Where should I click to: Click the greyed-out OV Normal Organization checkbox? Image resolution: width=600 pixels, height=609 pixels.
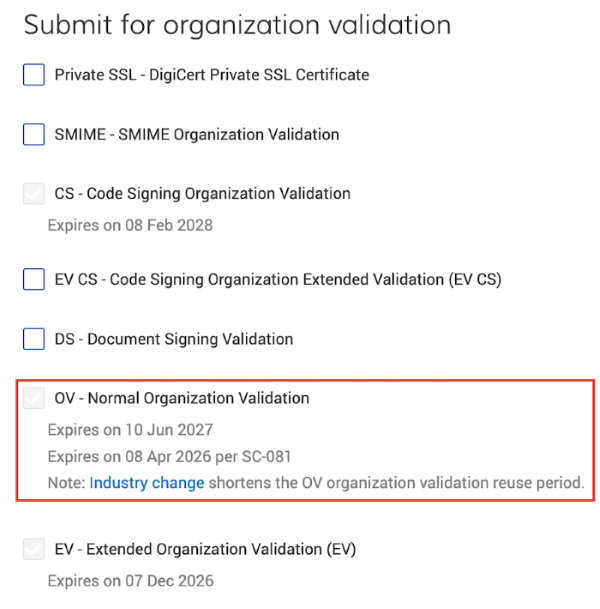tap(34, 399)
